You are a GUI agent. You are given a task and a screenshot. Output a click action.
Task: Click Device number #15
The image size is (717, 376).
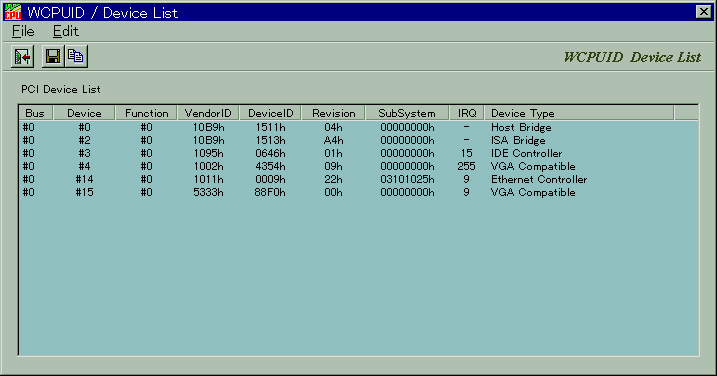pyautogui.click(x=84, y=193)
